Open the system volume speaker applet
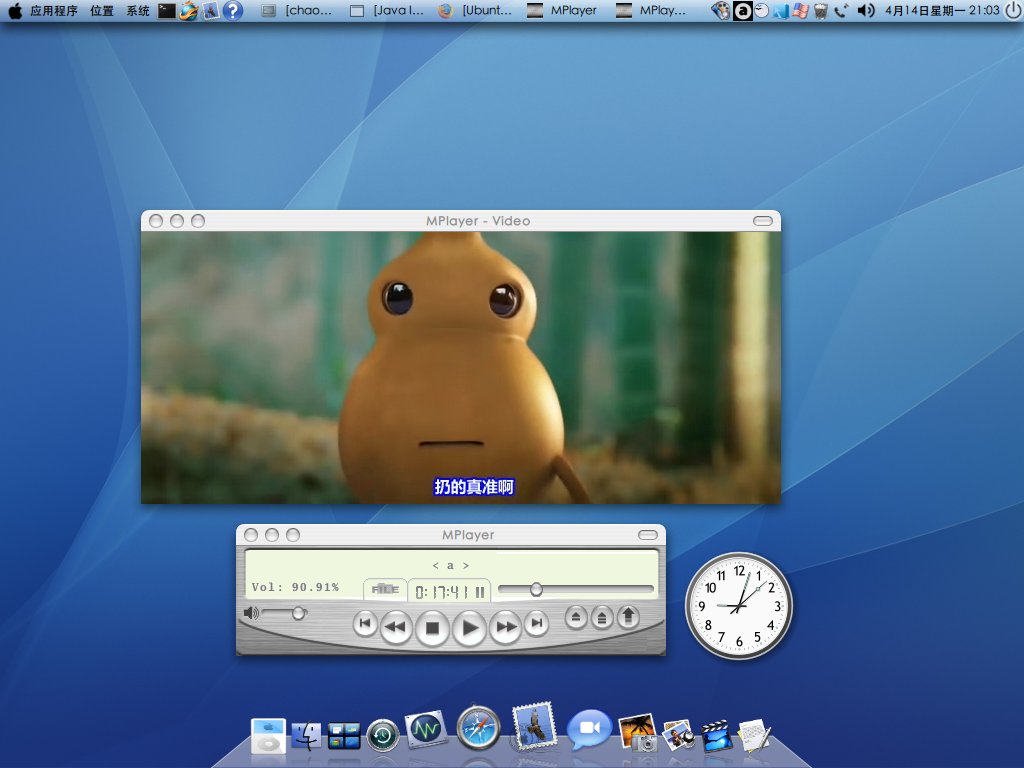 865,10
